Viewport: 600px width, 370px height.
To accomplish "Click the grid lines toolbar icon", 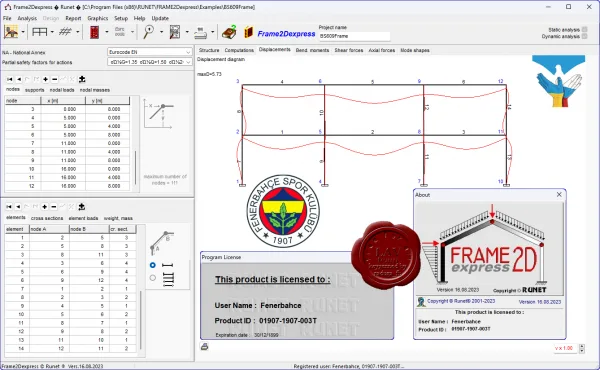I will click(65, 32).
